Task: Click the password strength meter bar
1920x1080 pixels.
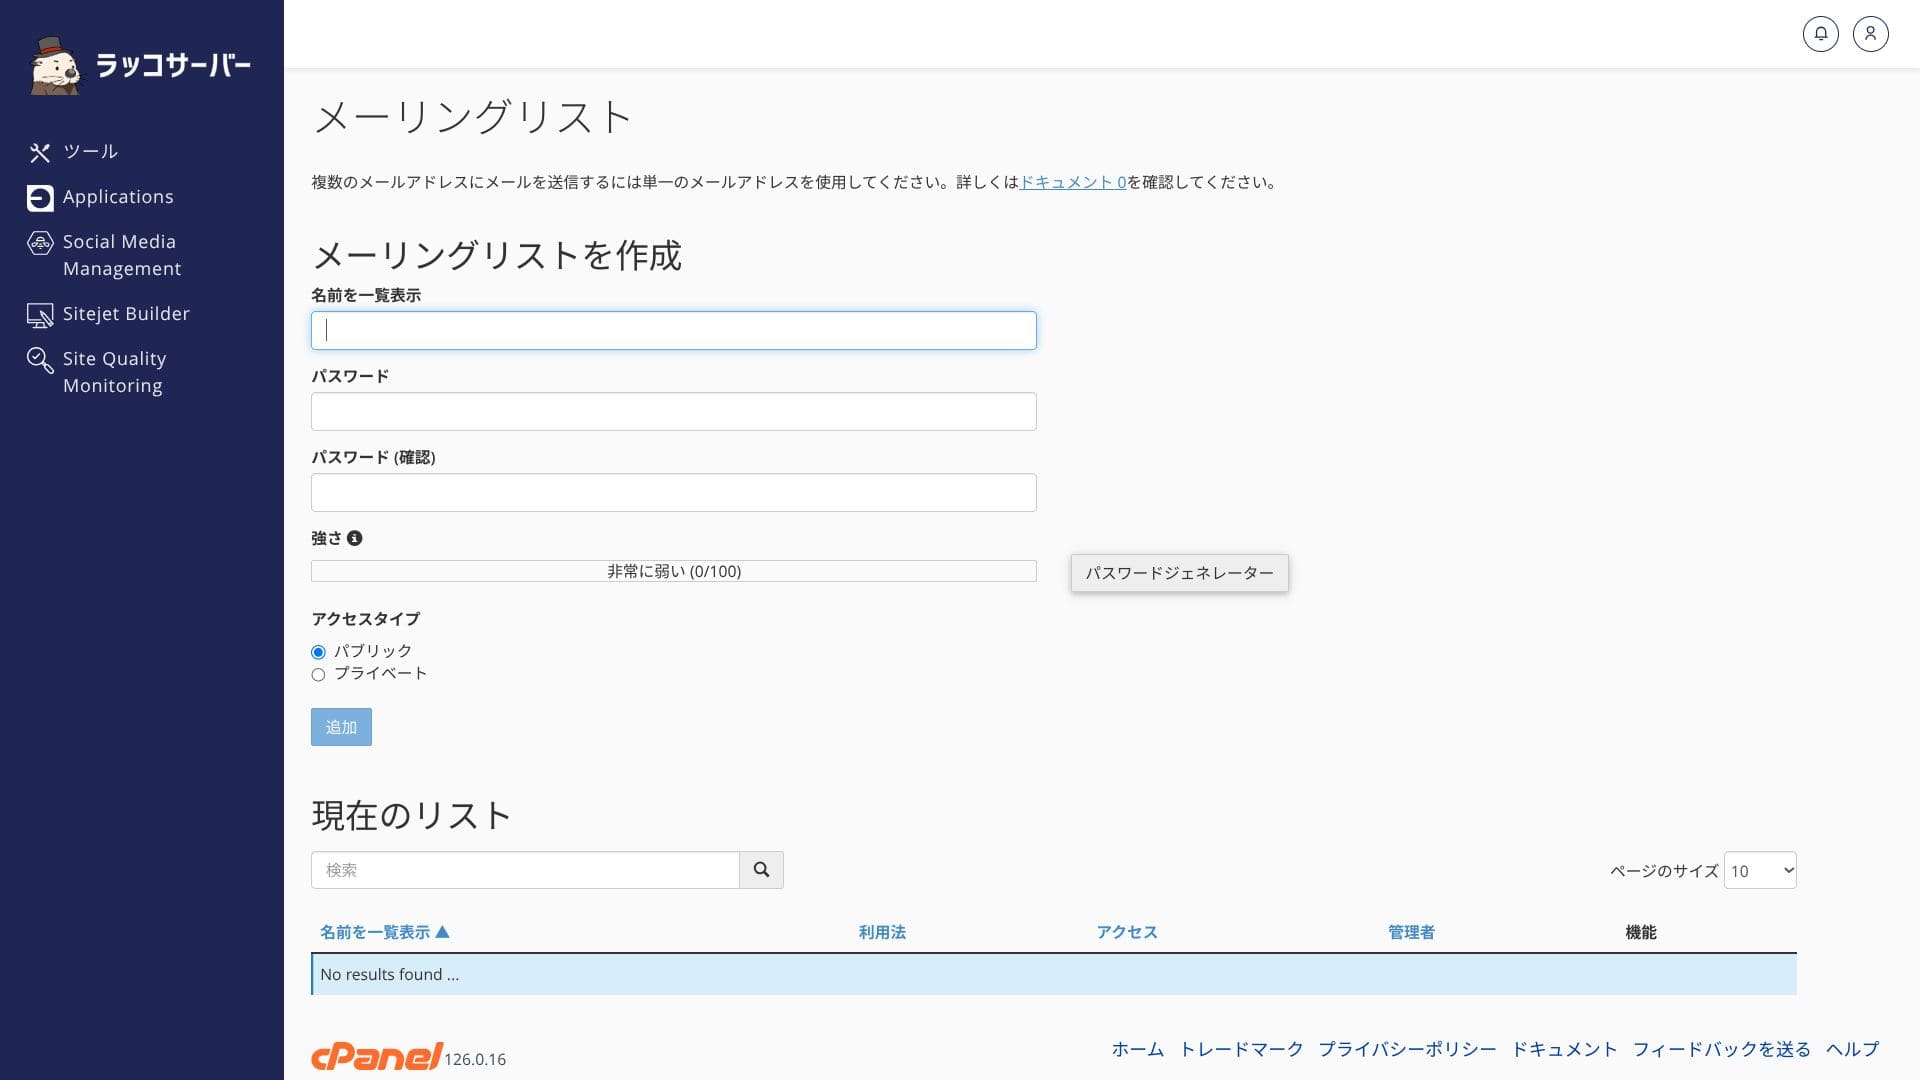Action: (673, 571)
